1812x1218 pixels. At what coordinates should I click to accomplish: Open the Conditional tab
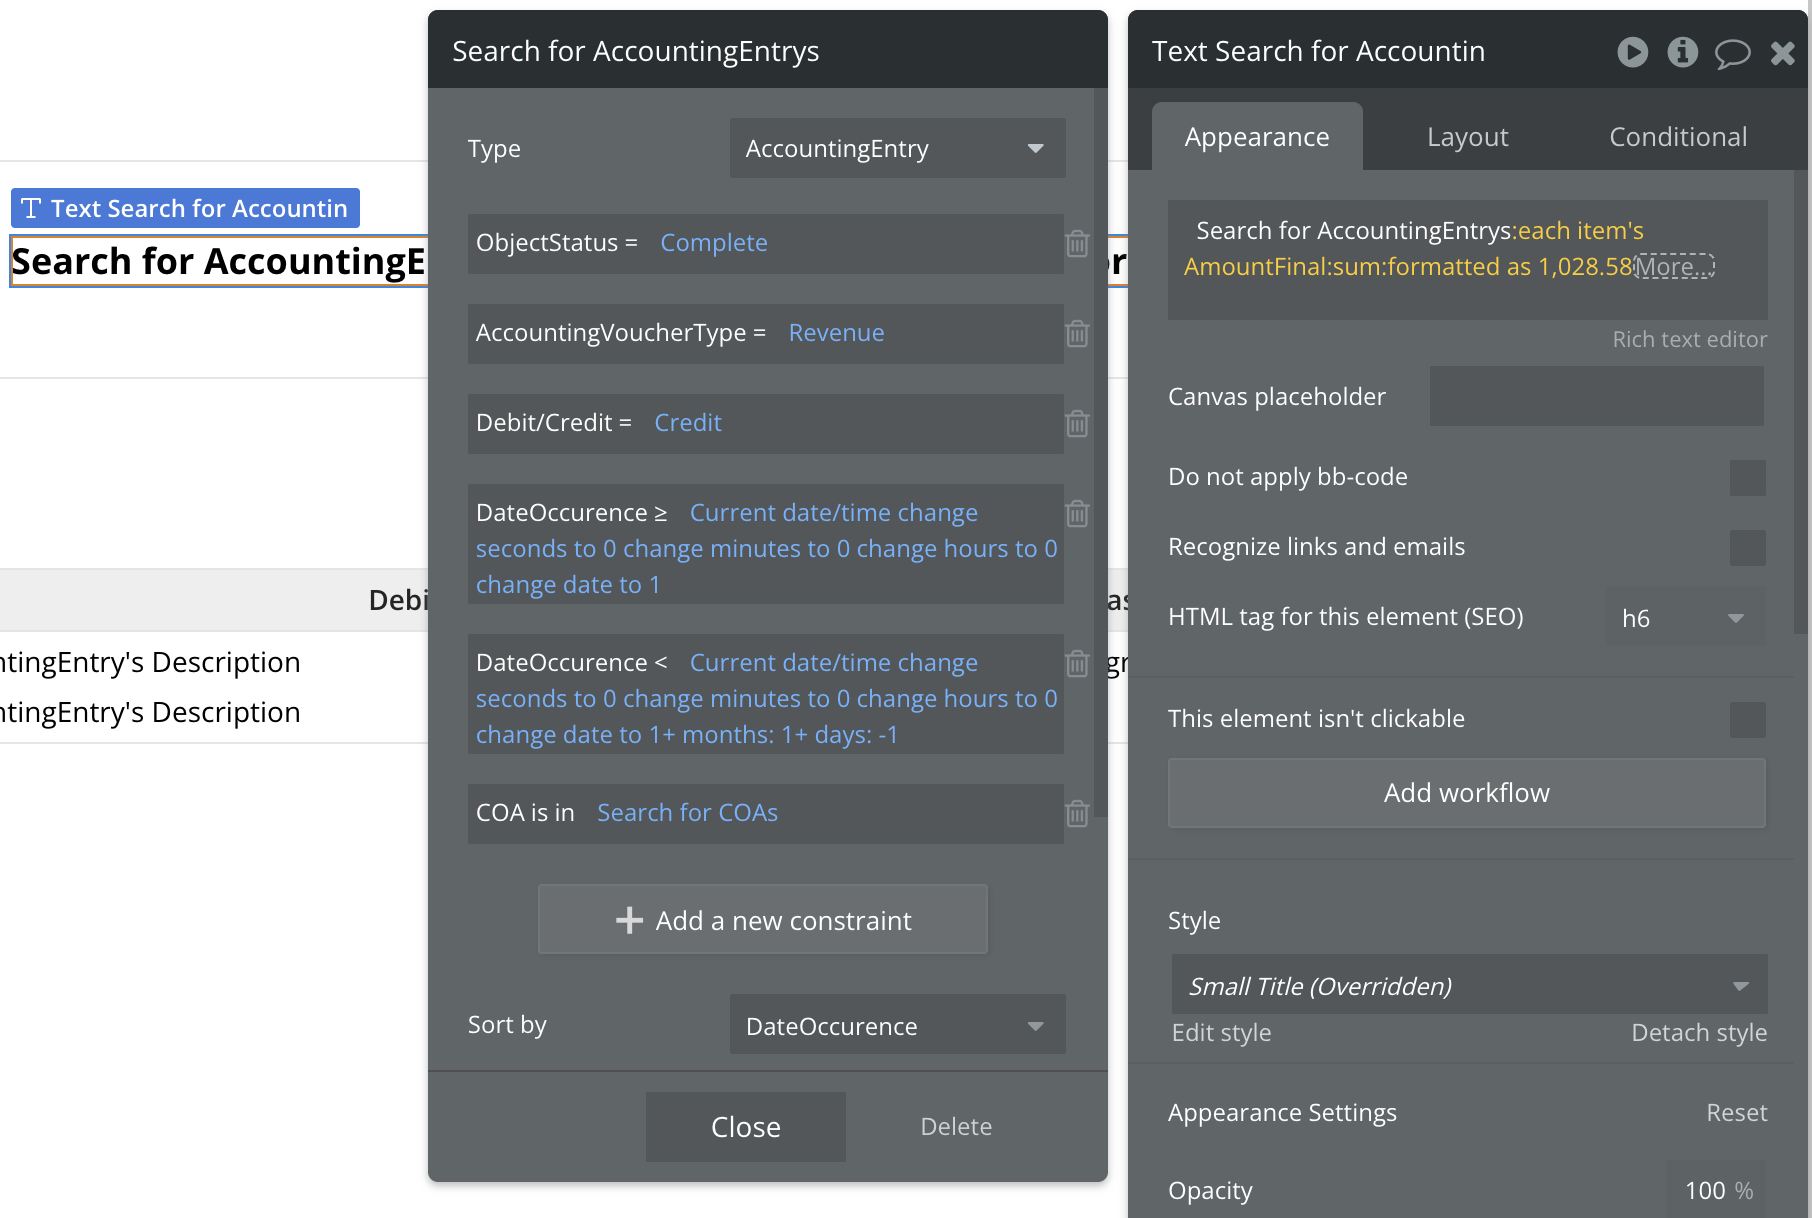pyautogui.click(x=1678, y=137)
